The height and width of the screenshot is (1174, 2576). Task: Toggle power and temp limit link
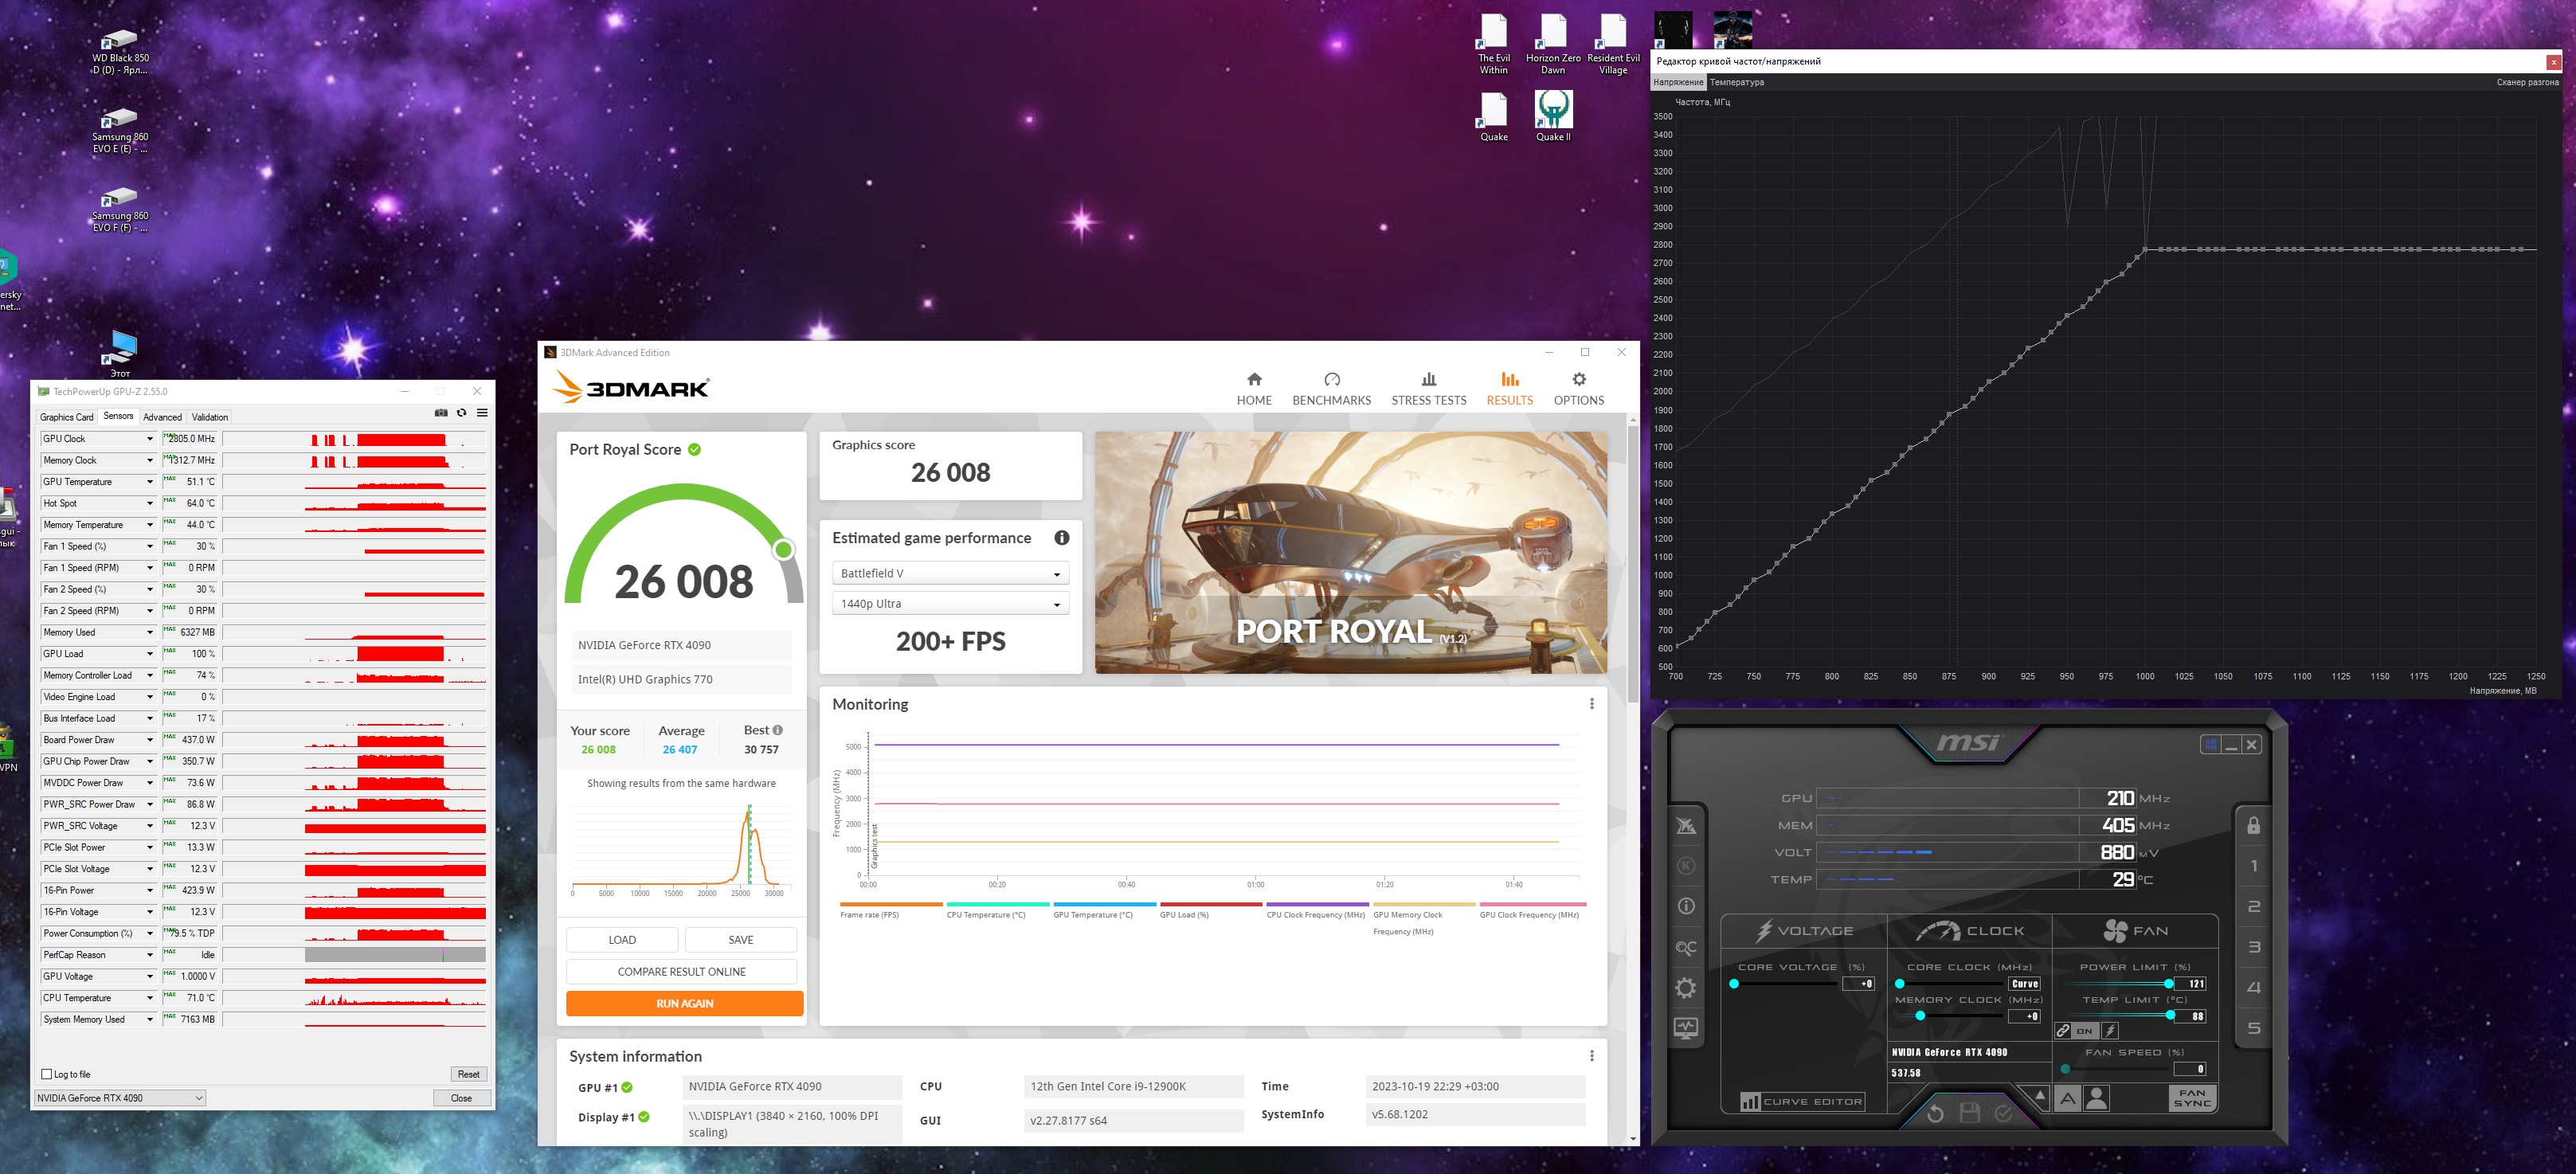pos(2063,1030)
